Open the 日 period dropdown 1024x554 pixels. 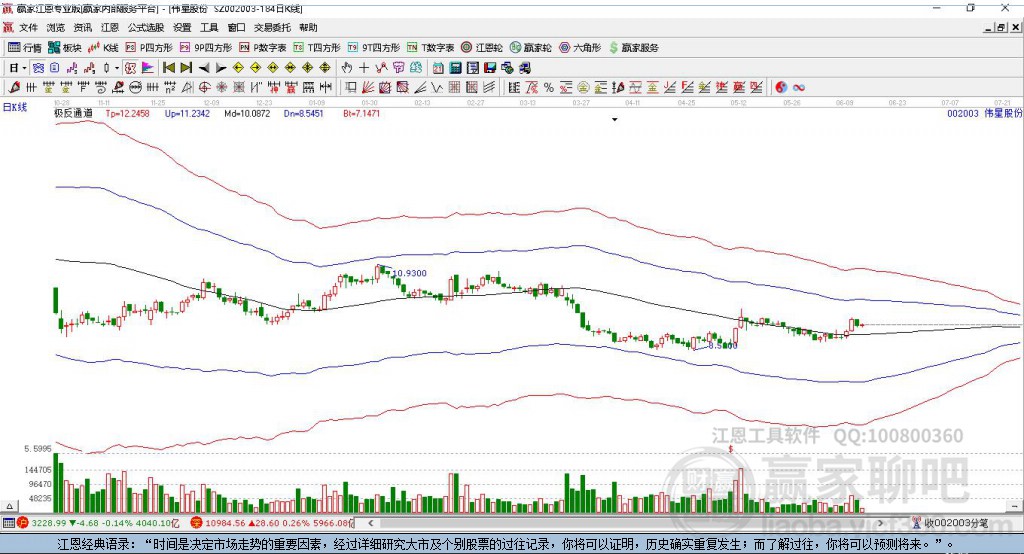tap(18, 68)
